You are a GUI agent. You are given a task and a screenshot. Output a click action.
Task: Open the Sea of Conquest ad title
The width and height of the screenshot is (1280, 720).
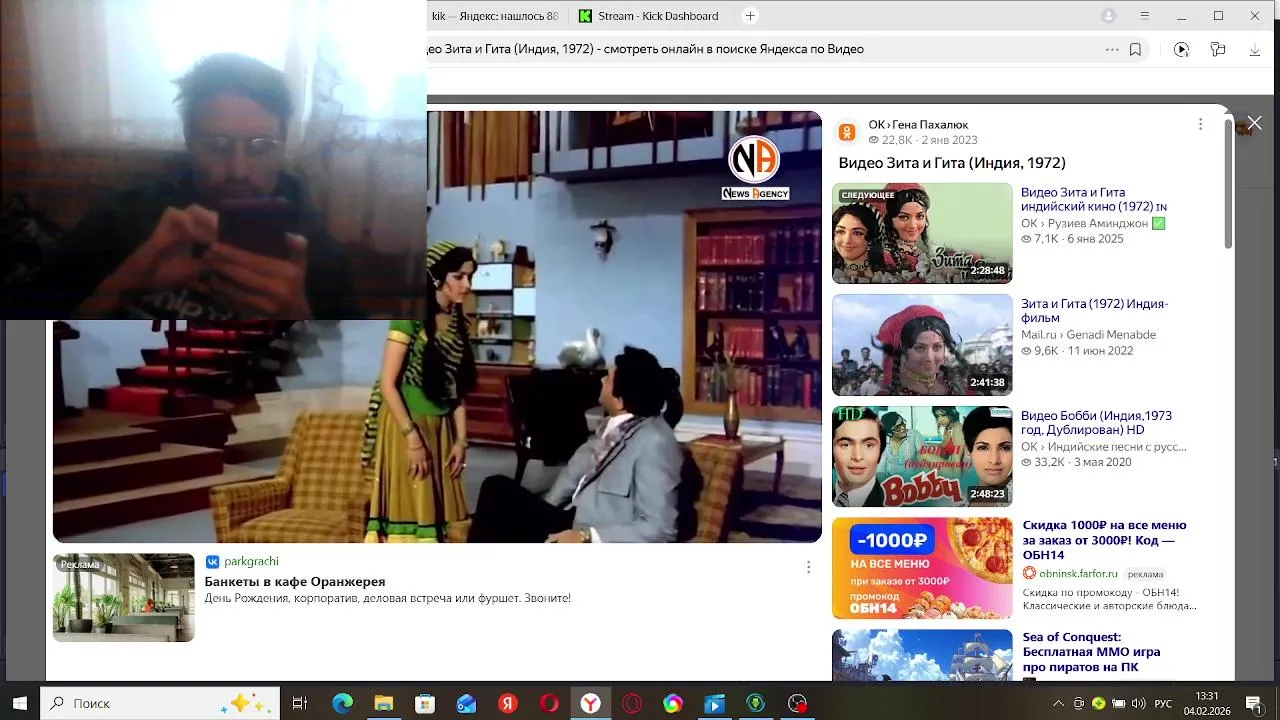tap(1091, 652)
